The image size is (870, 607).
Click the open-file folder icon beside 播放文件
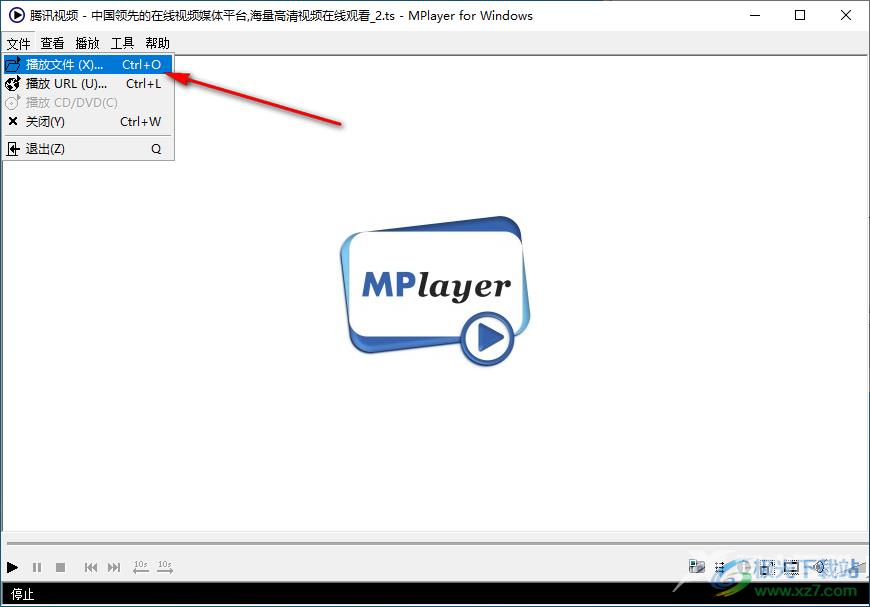point(13,64)
